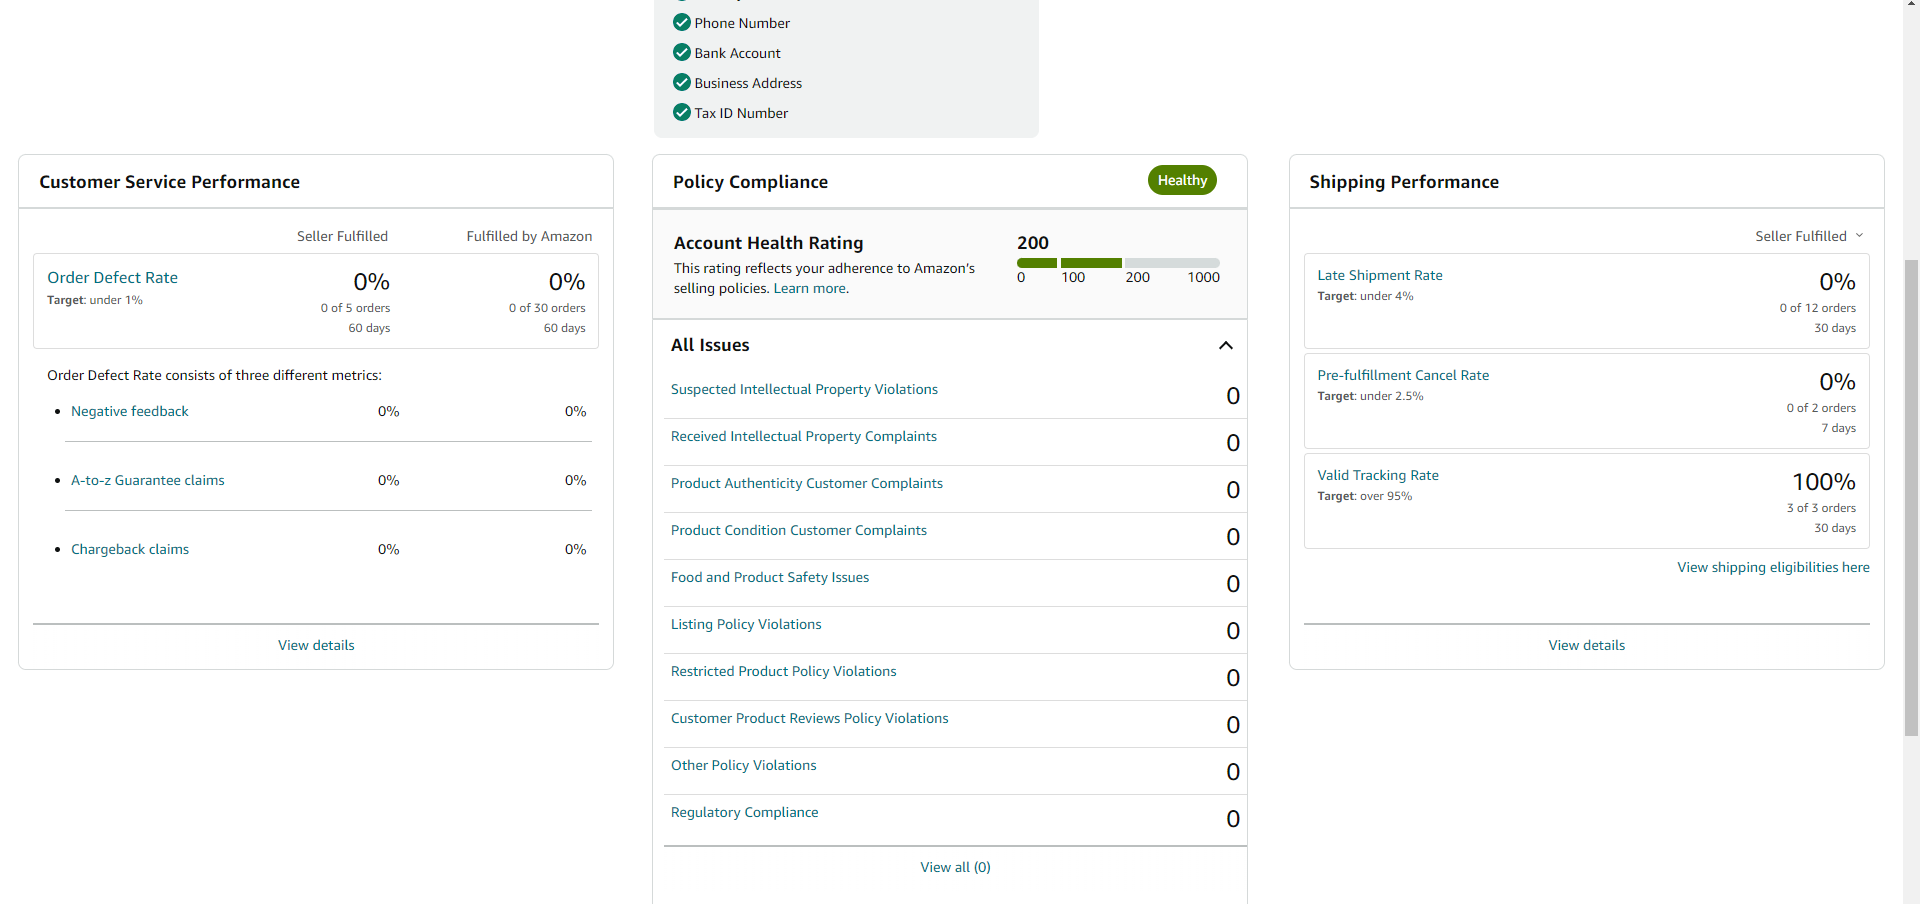Open the Negative feedback link

click(x=130, y=411)
